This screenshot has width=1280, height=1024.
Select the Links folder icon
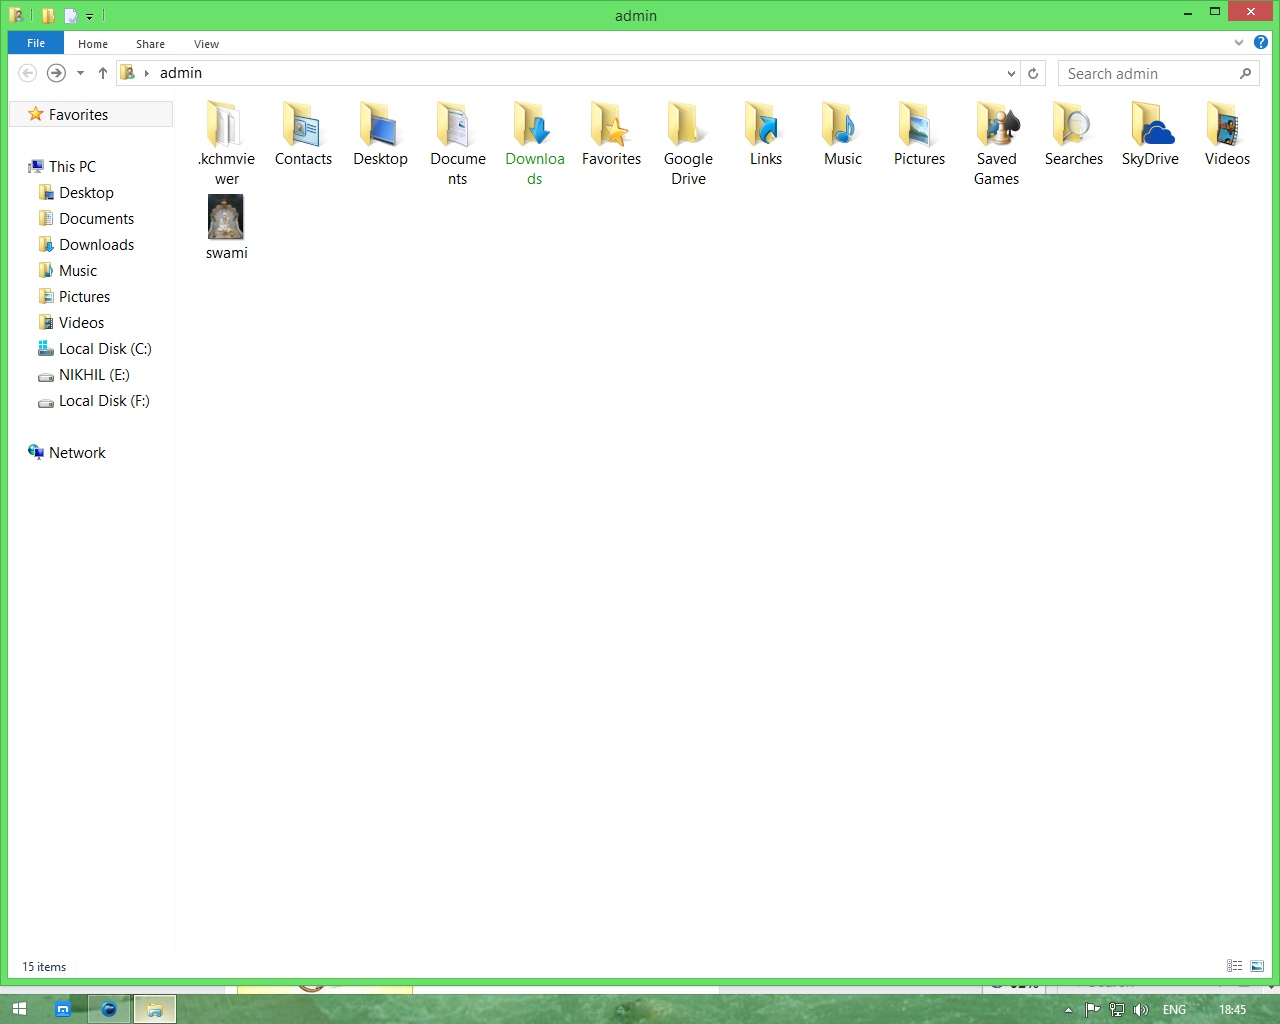[x=766, y=134]
